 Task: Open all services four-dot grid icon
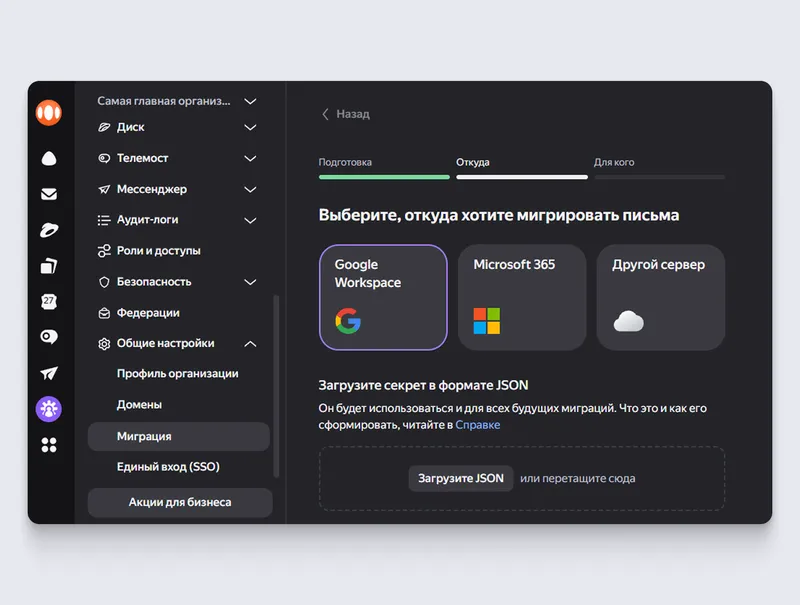(49, 445)
